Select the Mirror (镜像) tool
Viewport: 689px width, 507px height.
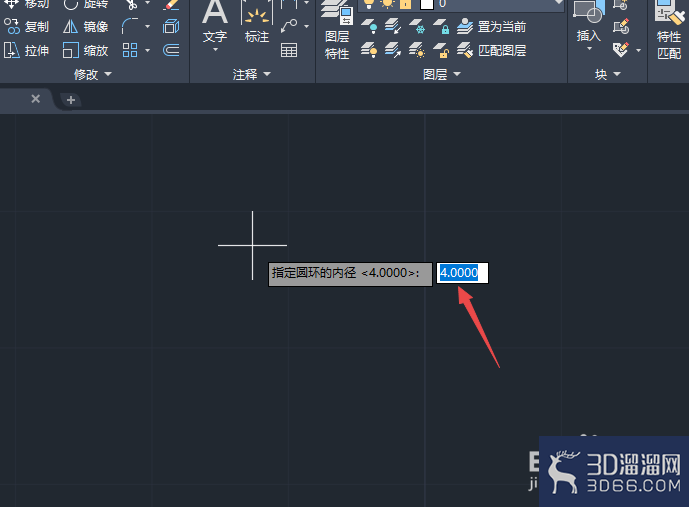(x=86, y=27)
